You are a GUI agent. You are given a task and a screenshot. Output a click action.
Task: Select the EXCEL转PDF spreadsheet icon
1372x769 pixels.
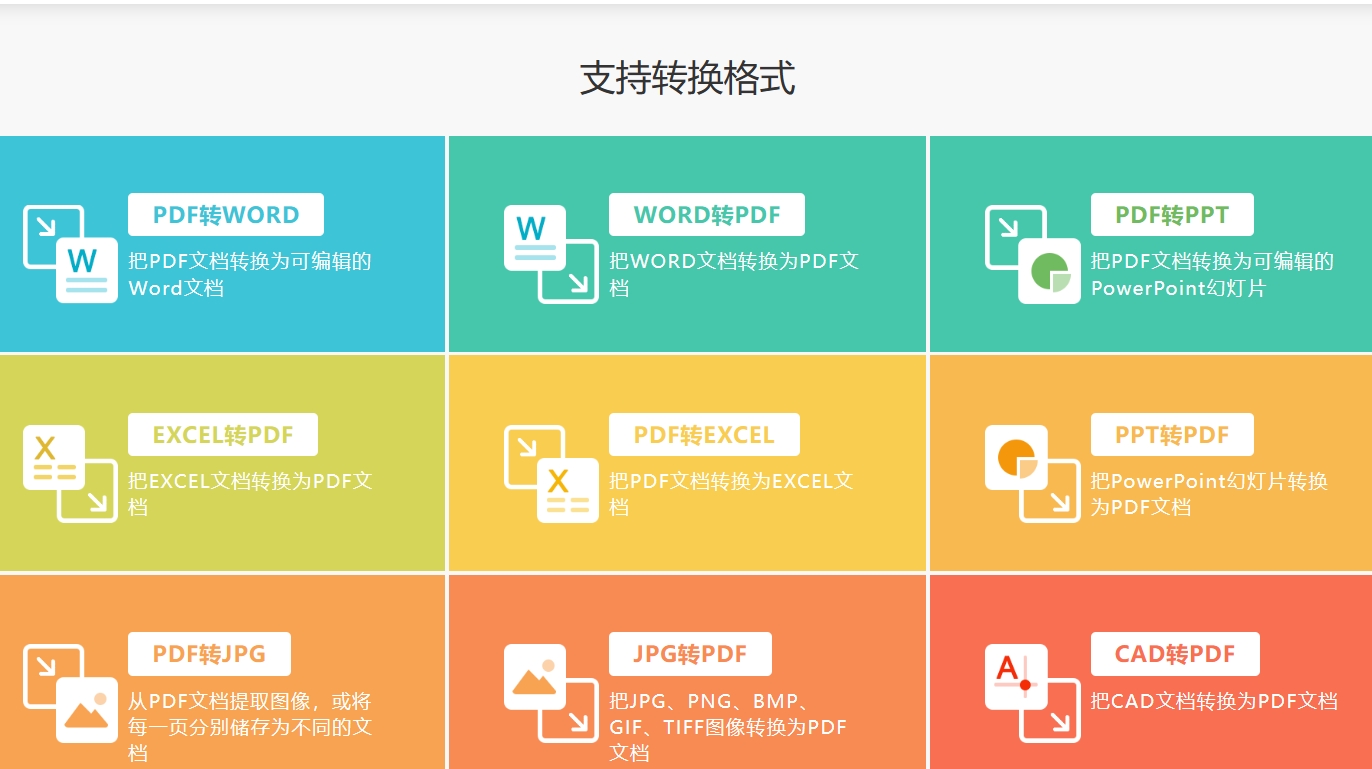pos(70,473)
